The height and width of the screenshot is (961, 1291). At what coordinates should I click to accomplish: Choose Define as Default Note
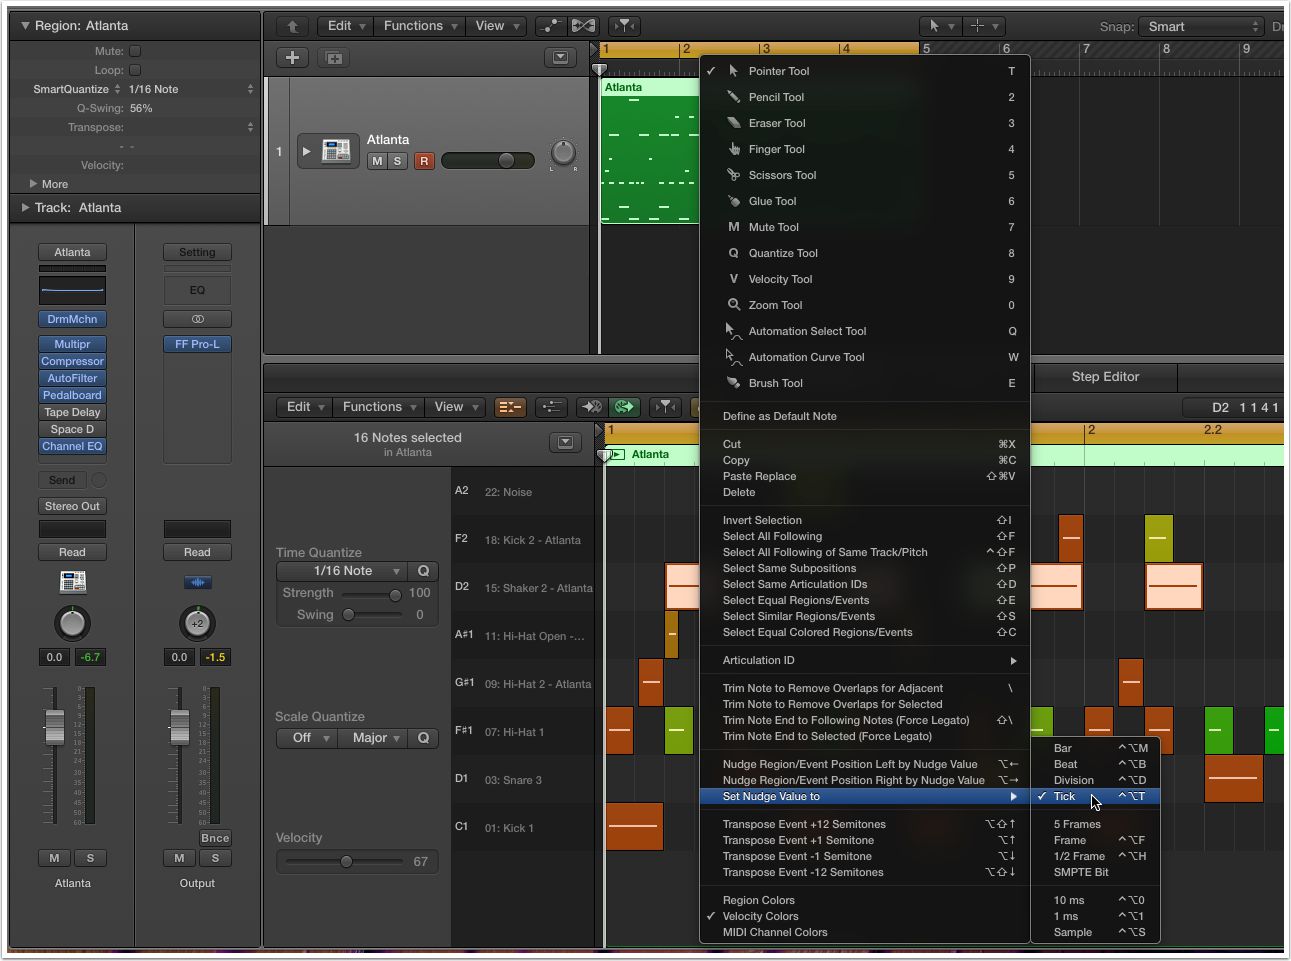[780, 416]
